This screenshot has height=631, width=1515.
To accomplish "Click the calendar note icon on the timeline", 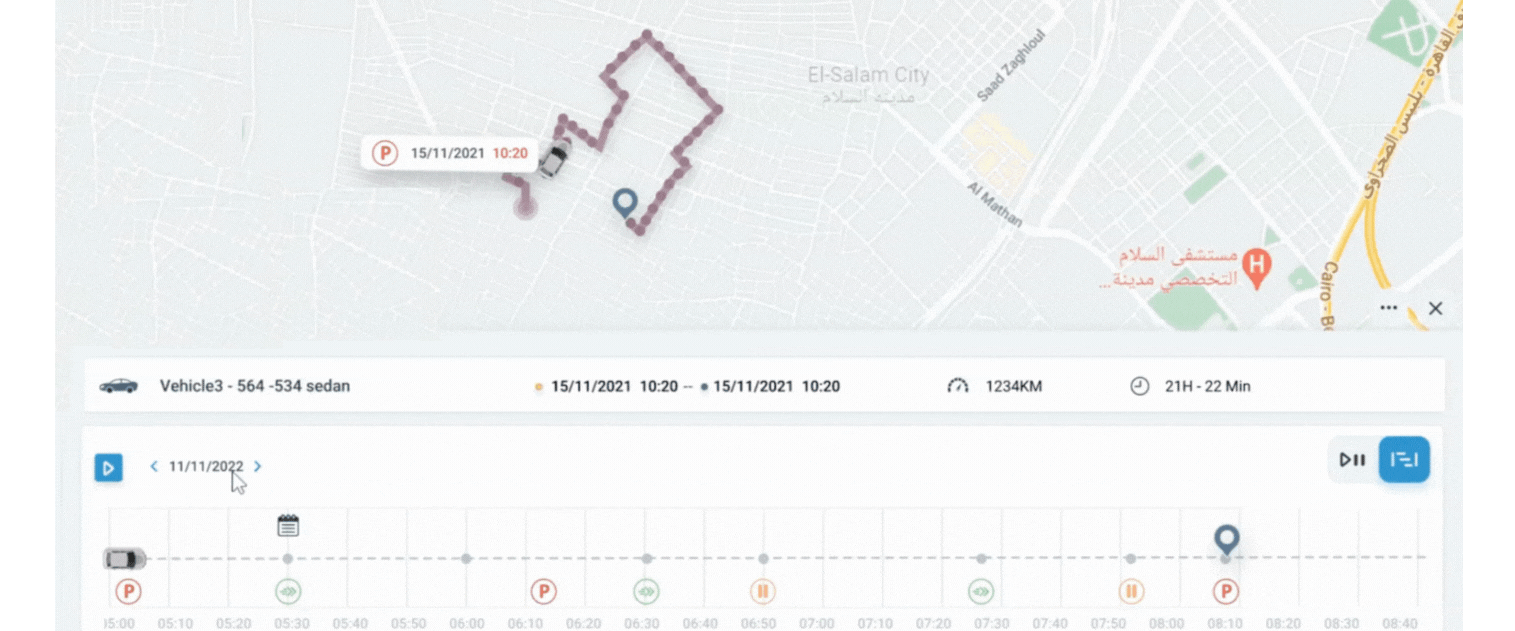I will [288, 525].
